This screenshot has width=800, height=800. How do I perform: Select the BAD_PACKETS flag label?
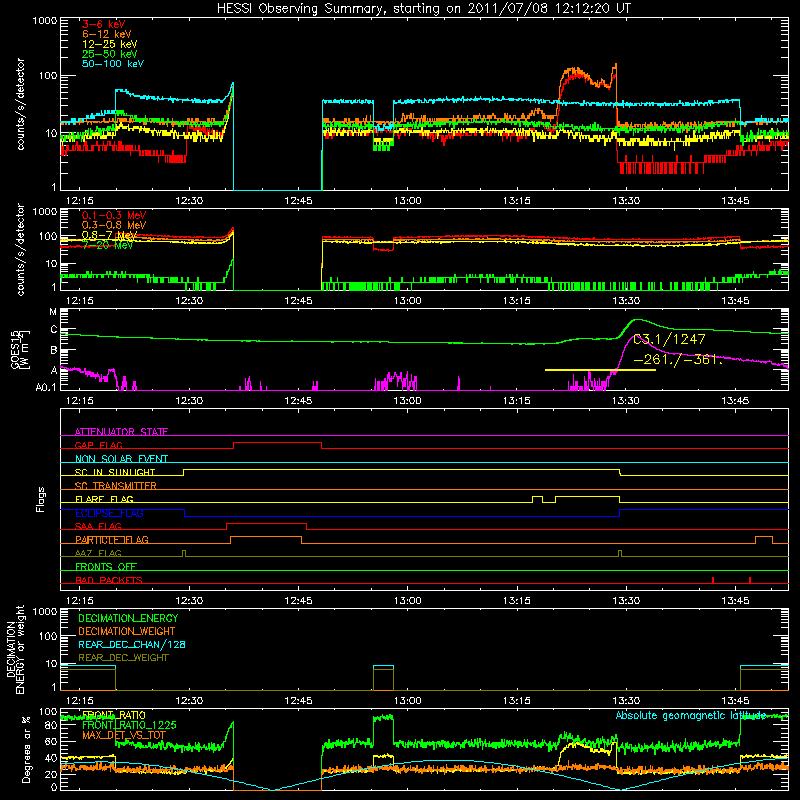109,580
